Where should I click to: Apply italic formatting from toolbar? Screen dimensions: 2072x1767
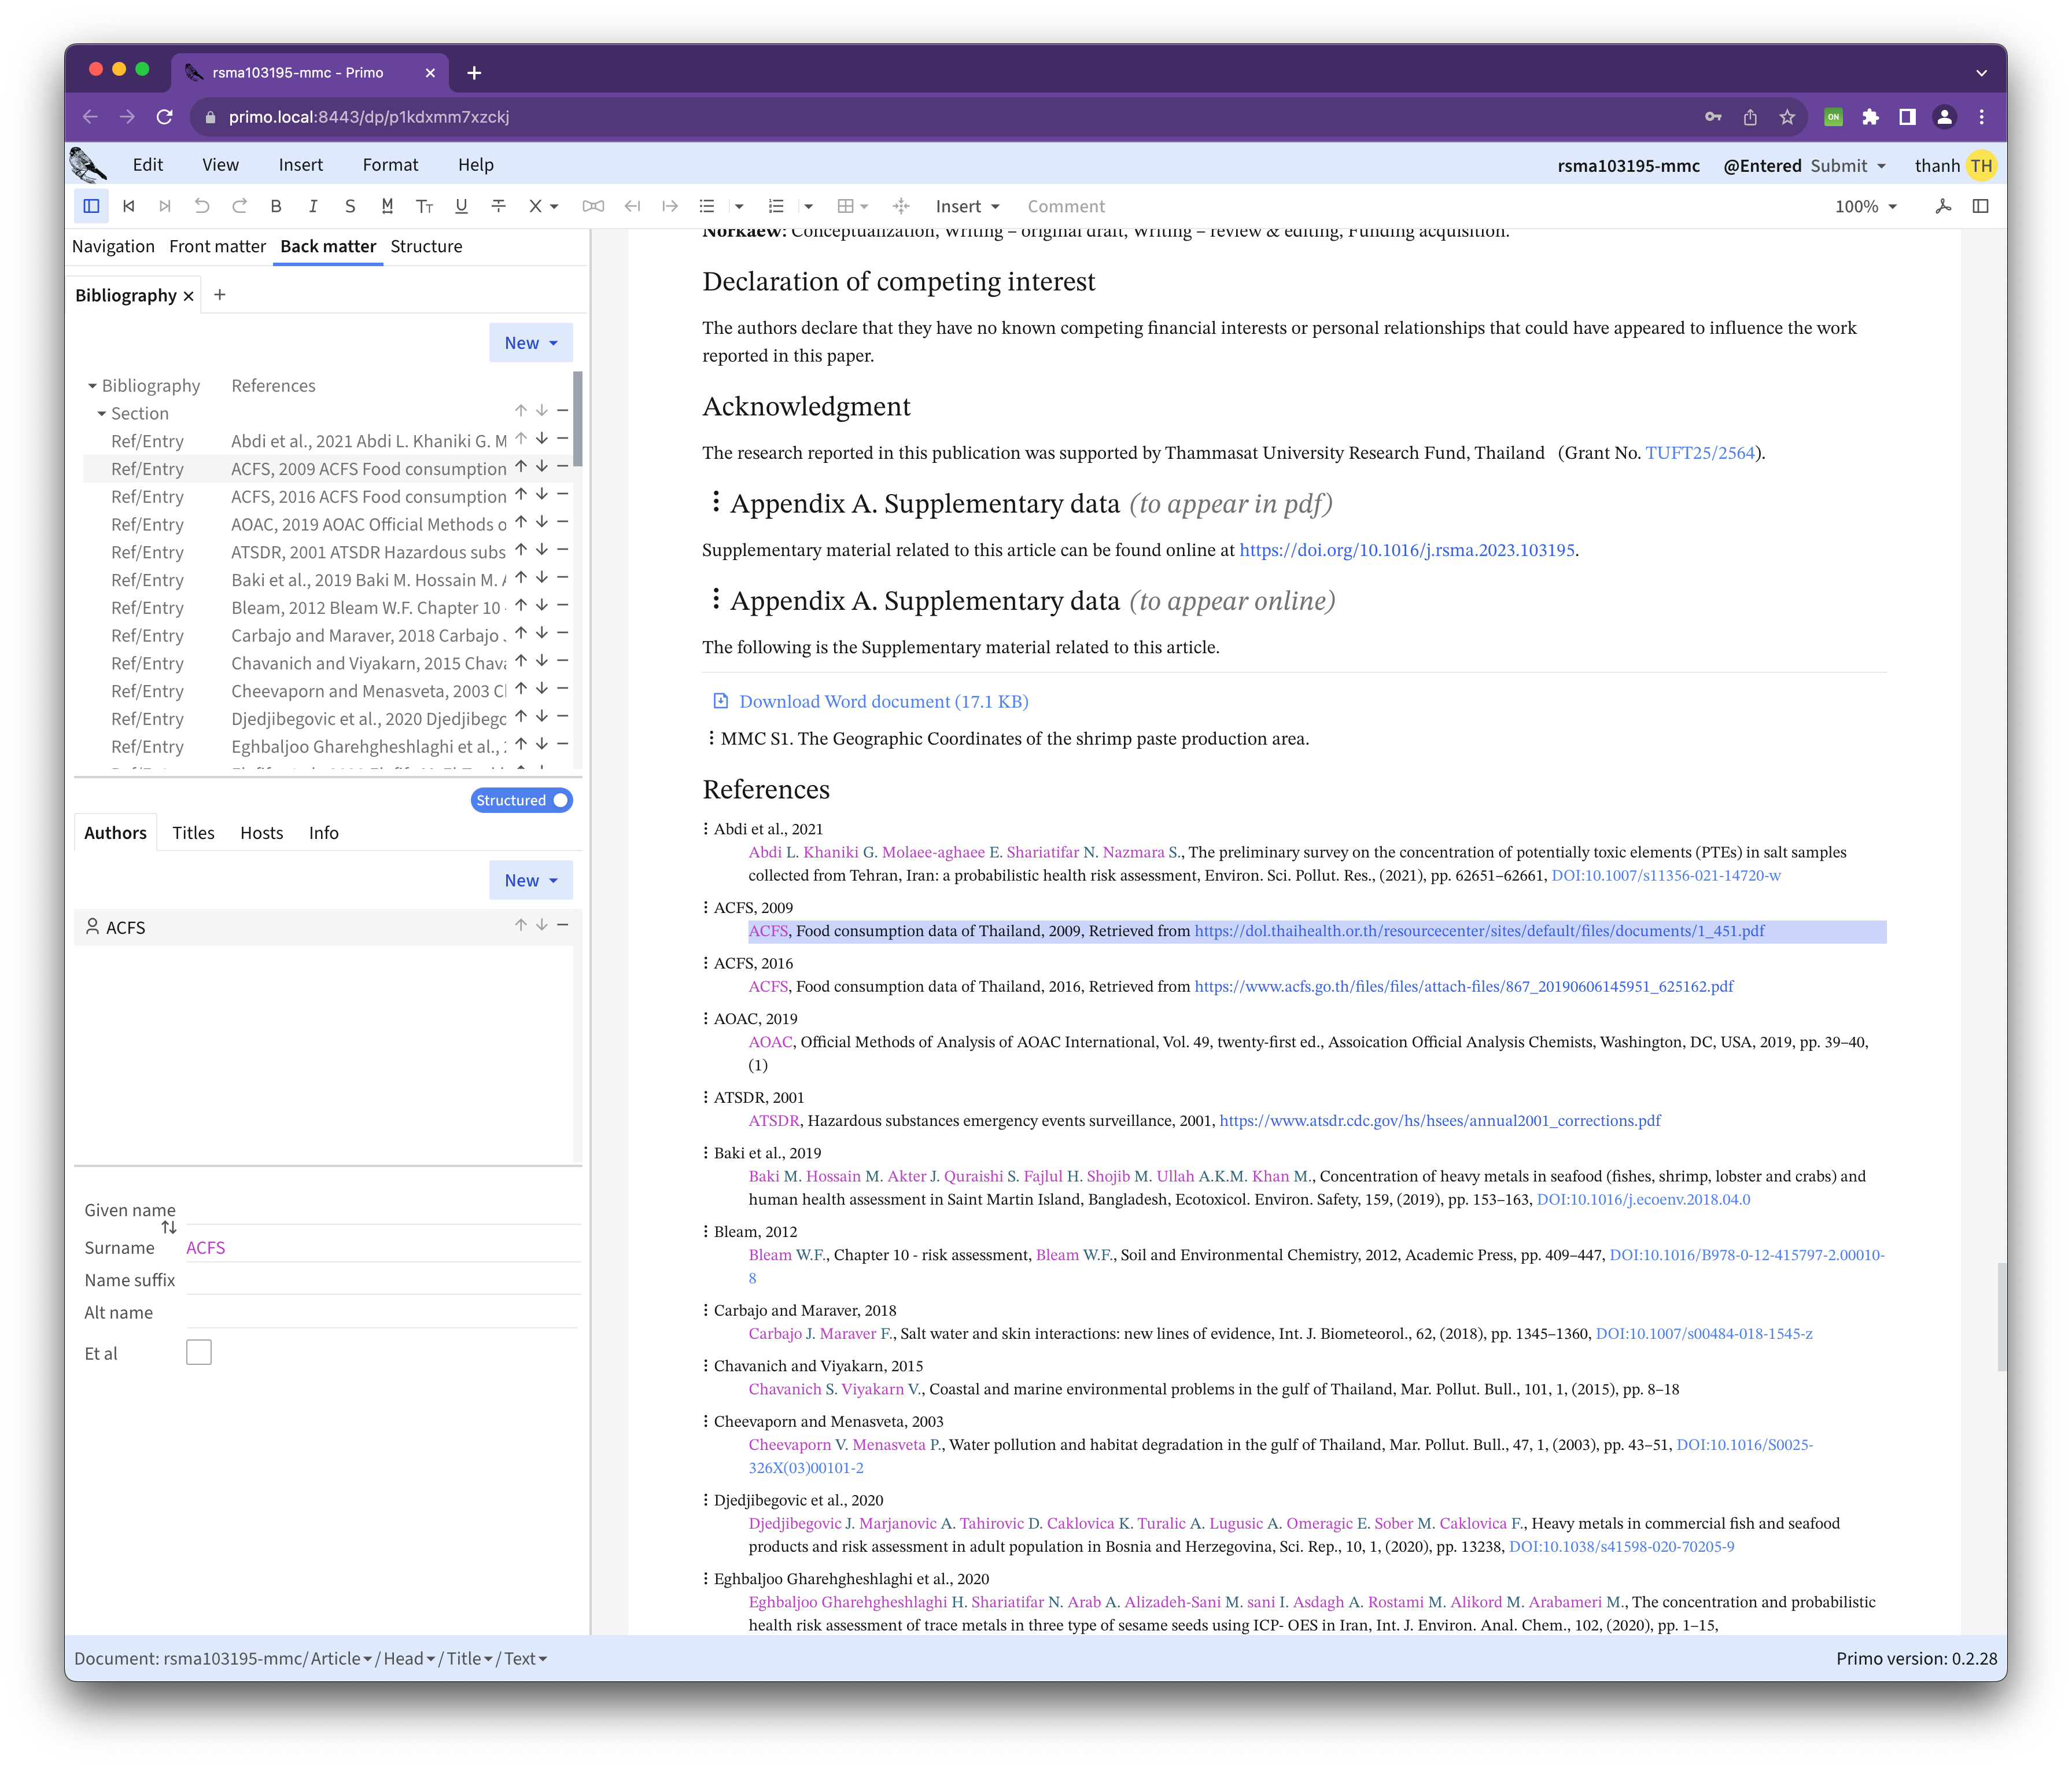(x=313, y=206)
